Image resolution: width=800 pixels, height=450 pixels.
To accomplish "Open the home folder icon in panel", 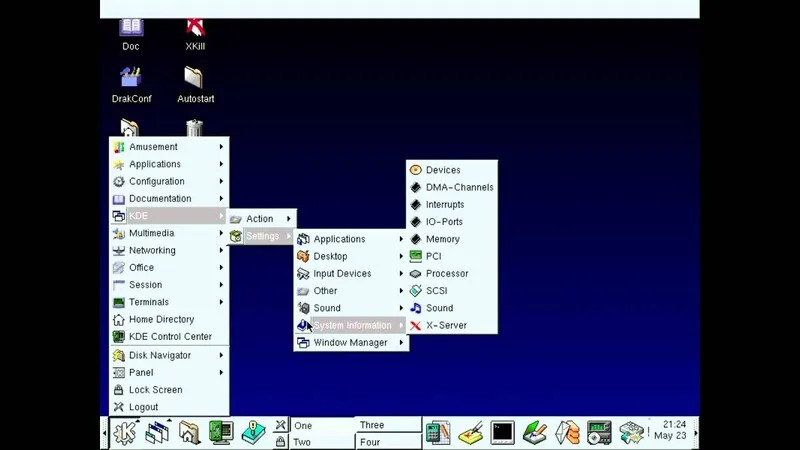I will point(189,433).
